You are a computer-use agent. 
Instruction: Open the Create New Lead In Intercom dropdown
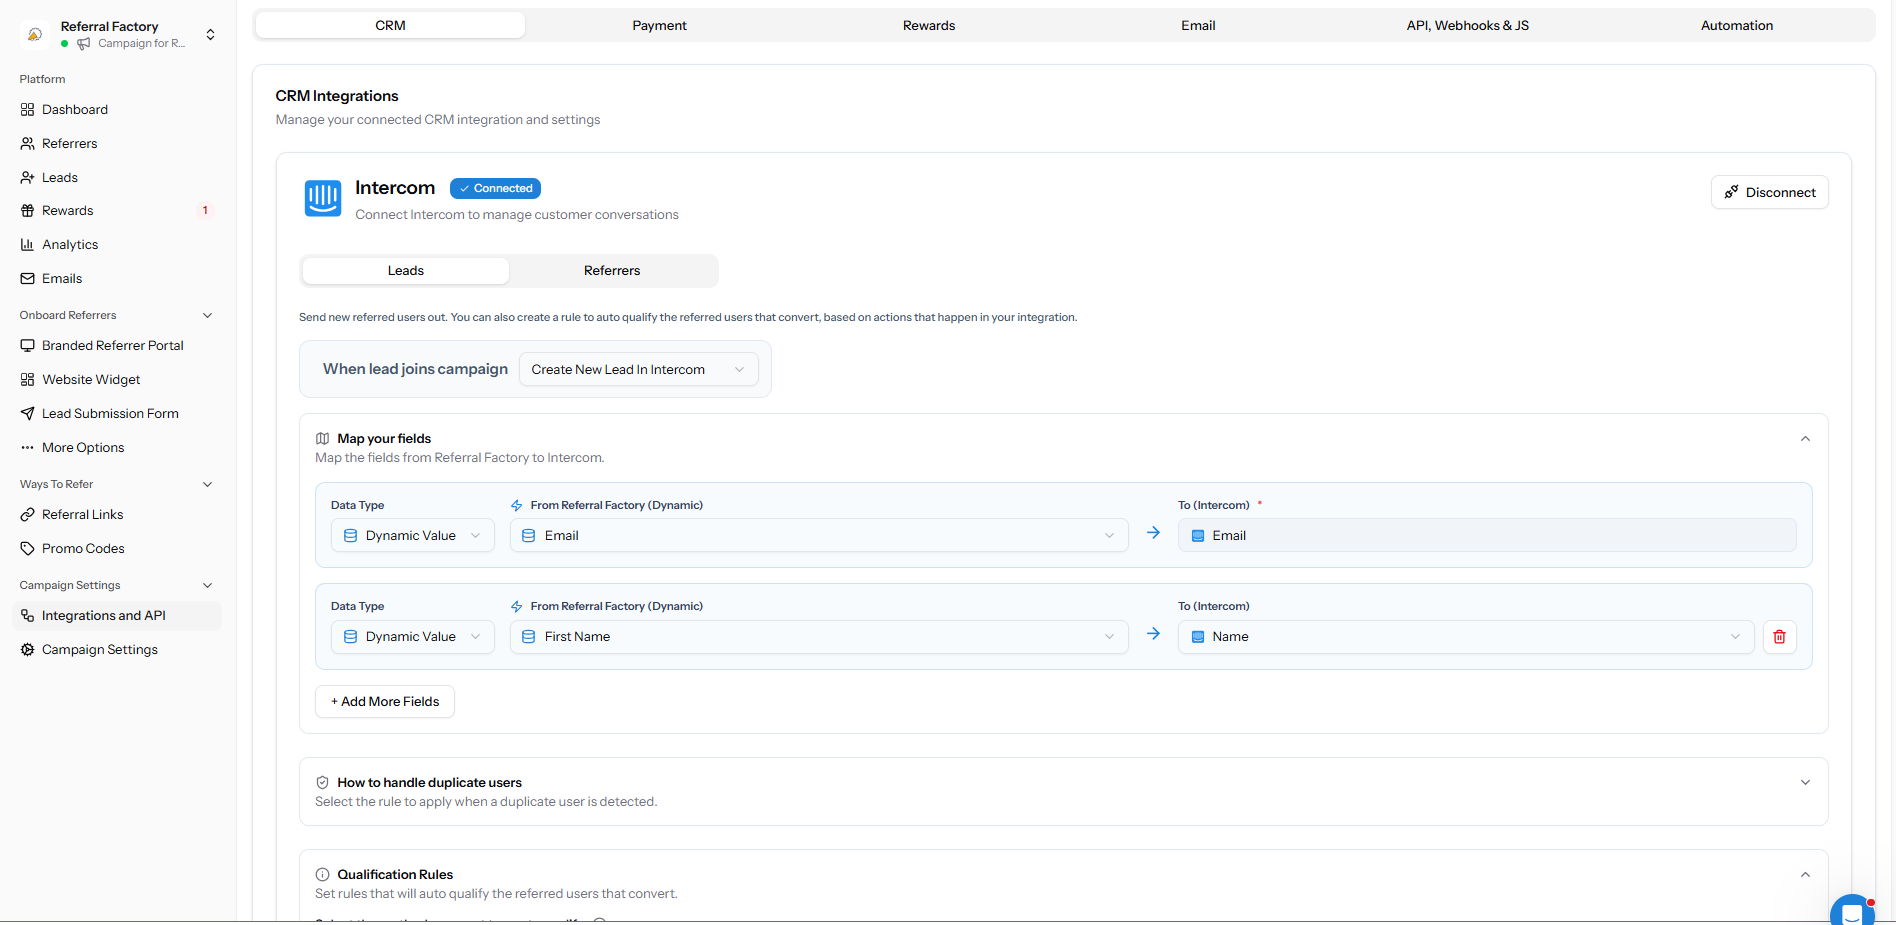click(639, 370)
